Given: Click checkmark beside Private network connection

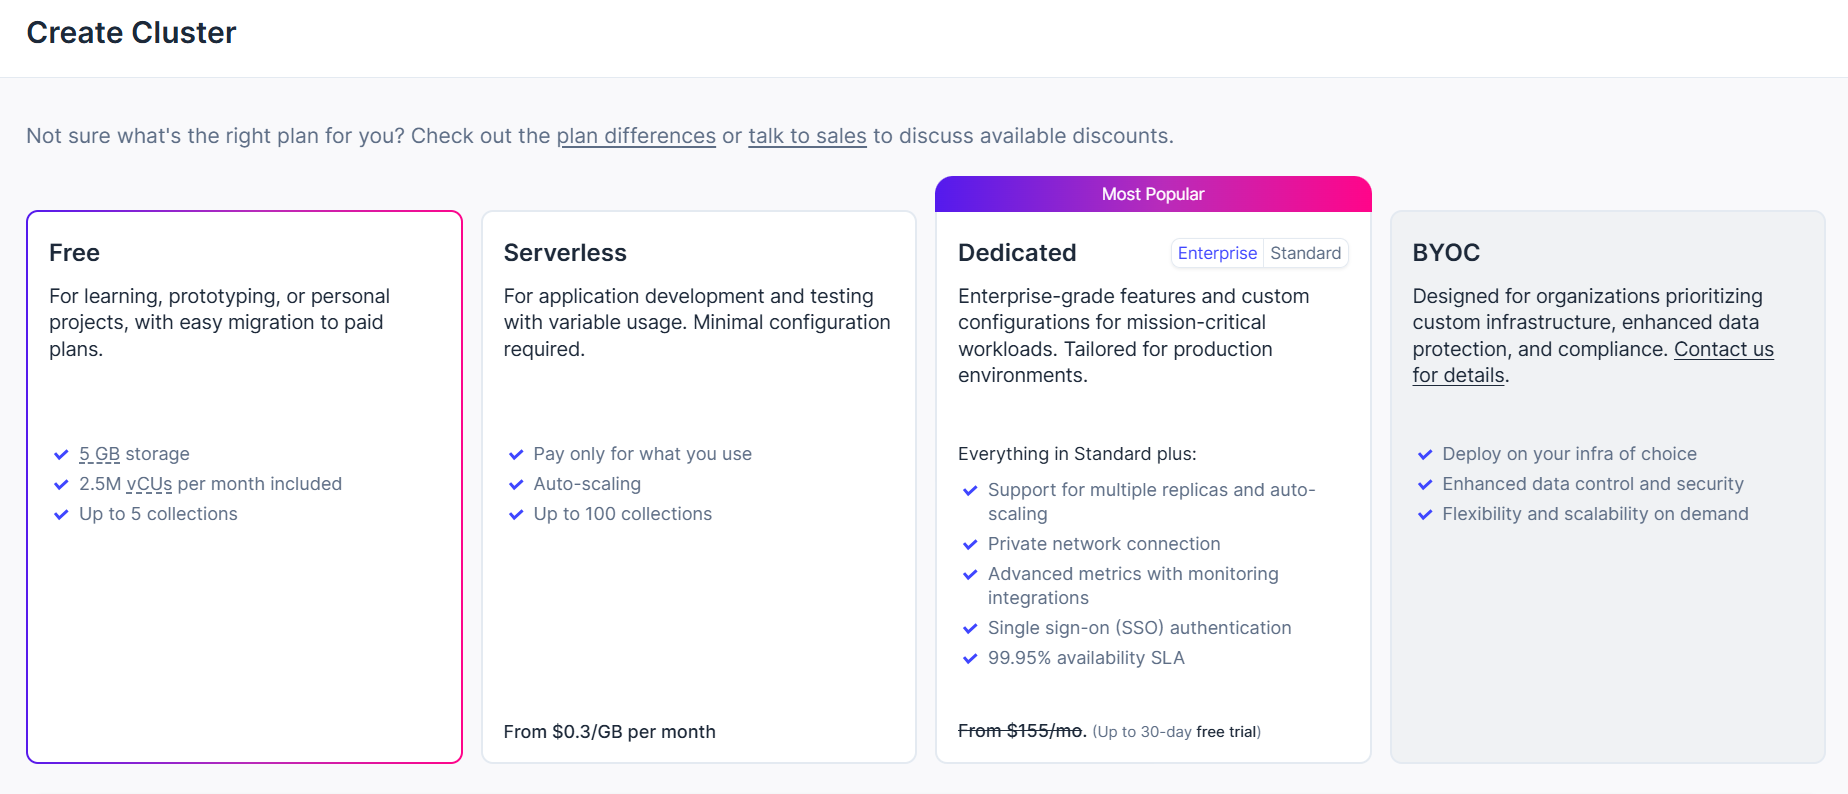Looking at the screenshot, I should [970, 545].
